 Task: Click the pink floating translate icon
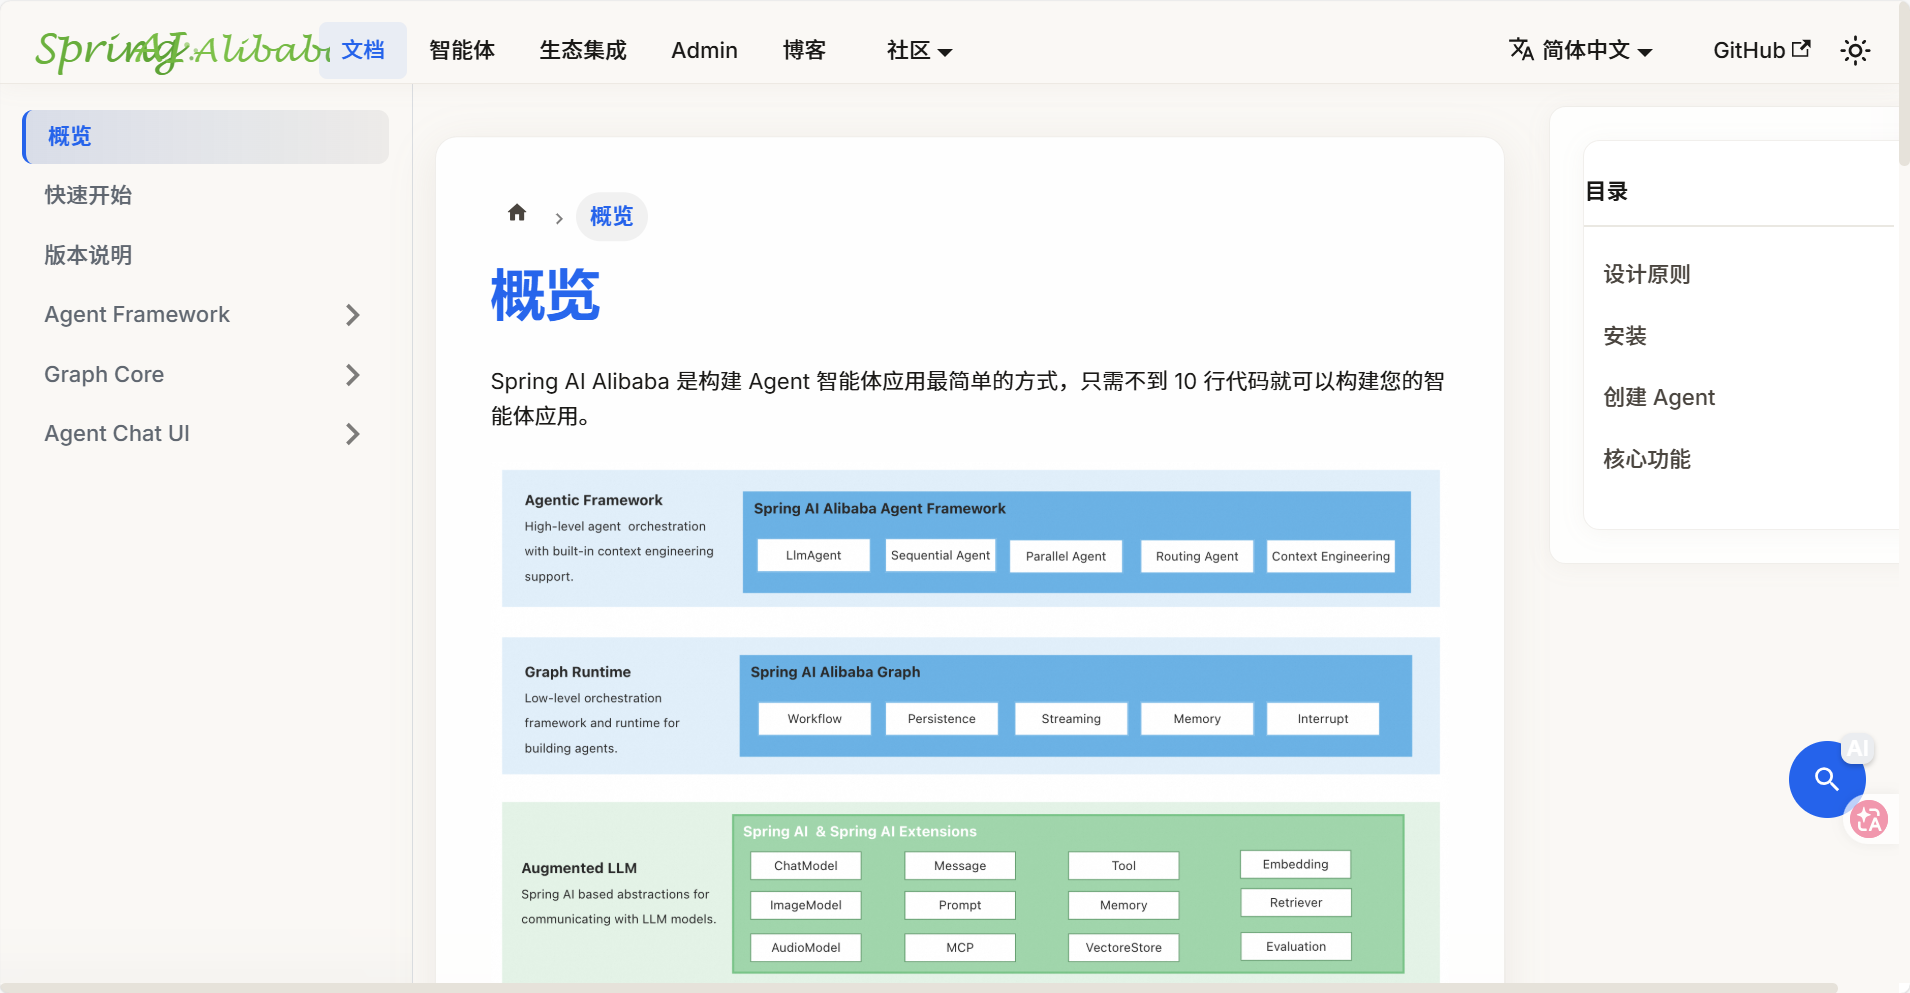pos(1868,819)
